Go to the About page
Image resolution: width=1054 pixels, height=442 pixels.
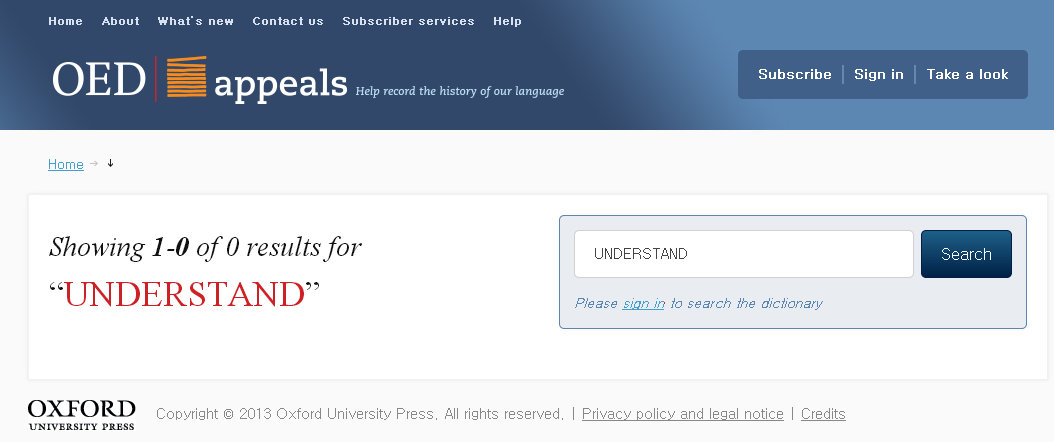pos(120,21)
